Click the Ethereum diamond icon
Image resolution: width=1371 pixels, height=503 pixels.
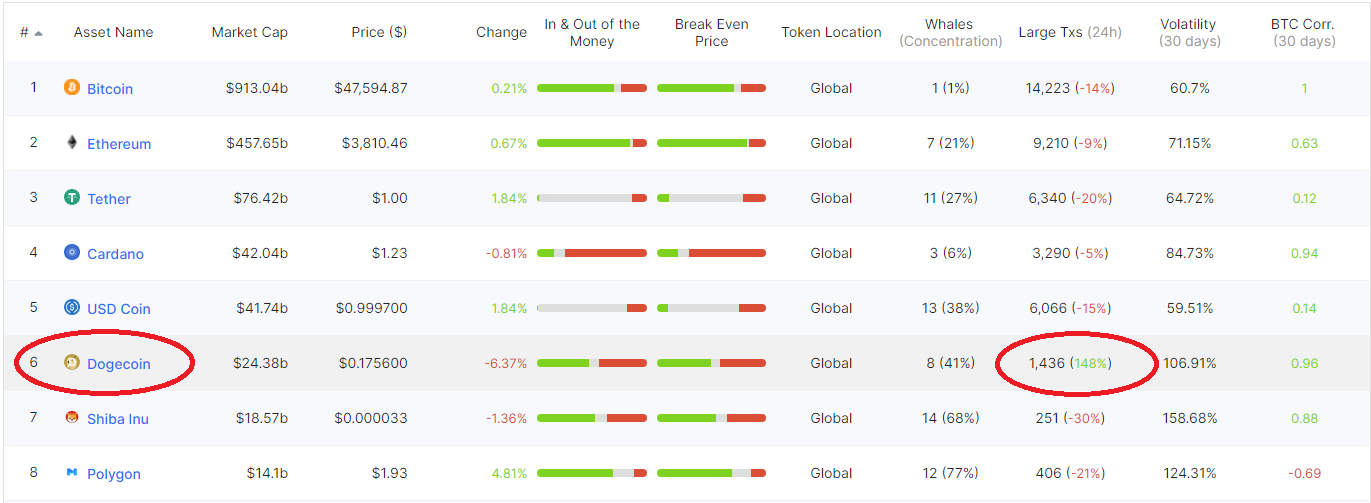click(x=71, y=143)
